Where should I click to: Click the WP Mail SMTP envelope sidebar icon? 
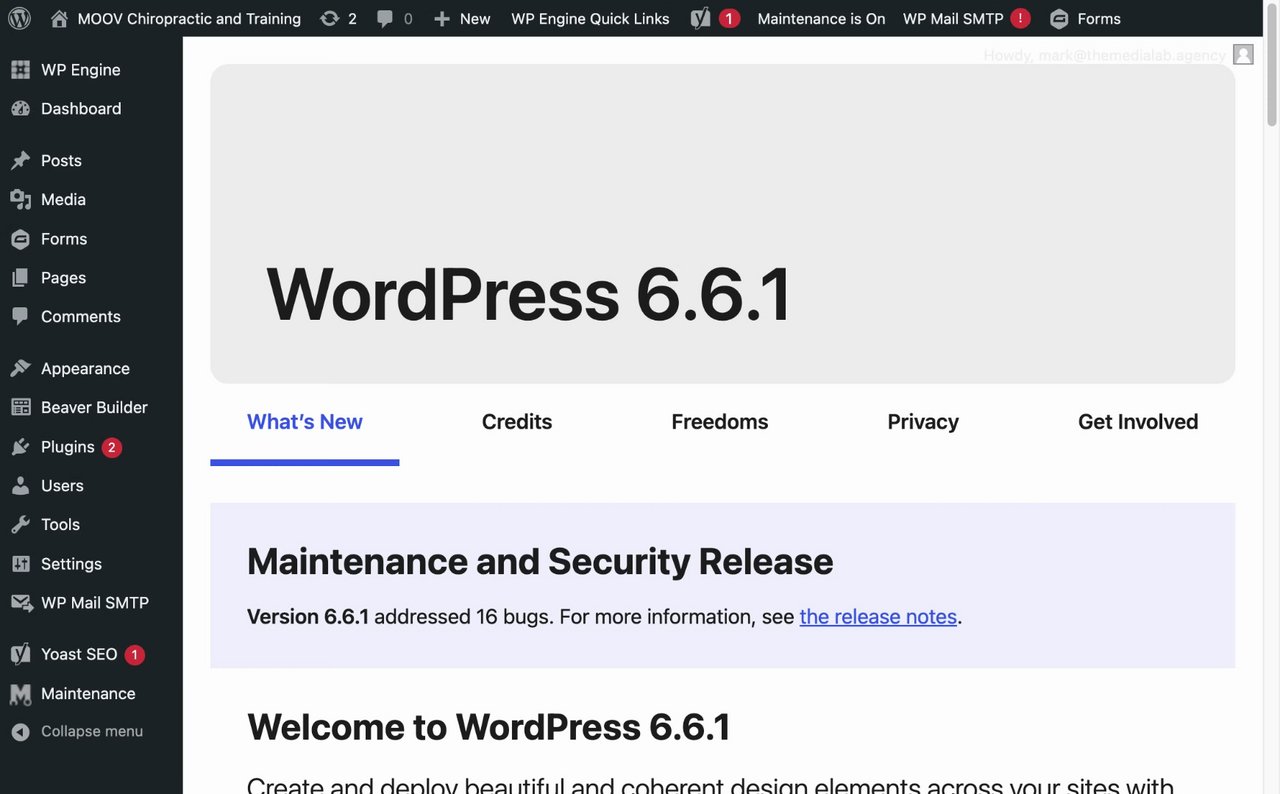coord(20,603)
